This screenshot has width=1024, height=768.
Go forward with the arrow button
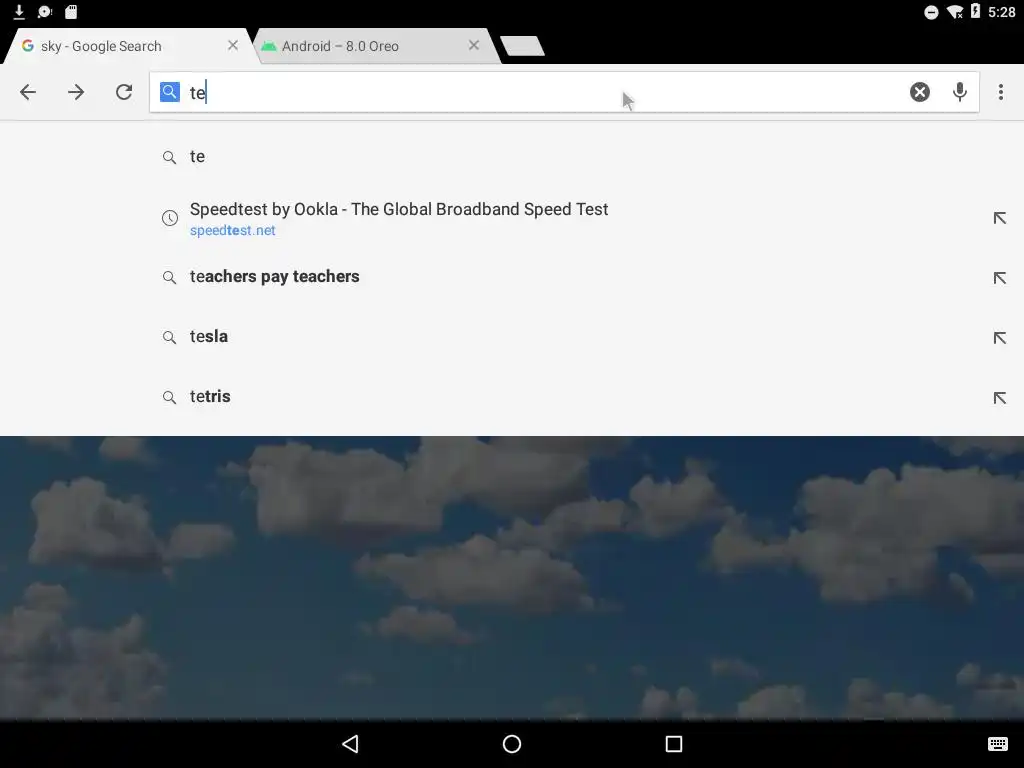[76, 92]
